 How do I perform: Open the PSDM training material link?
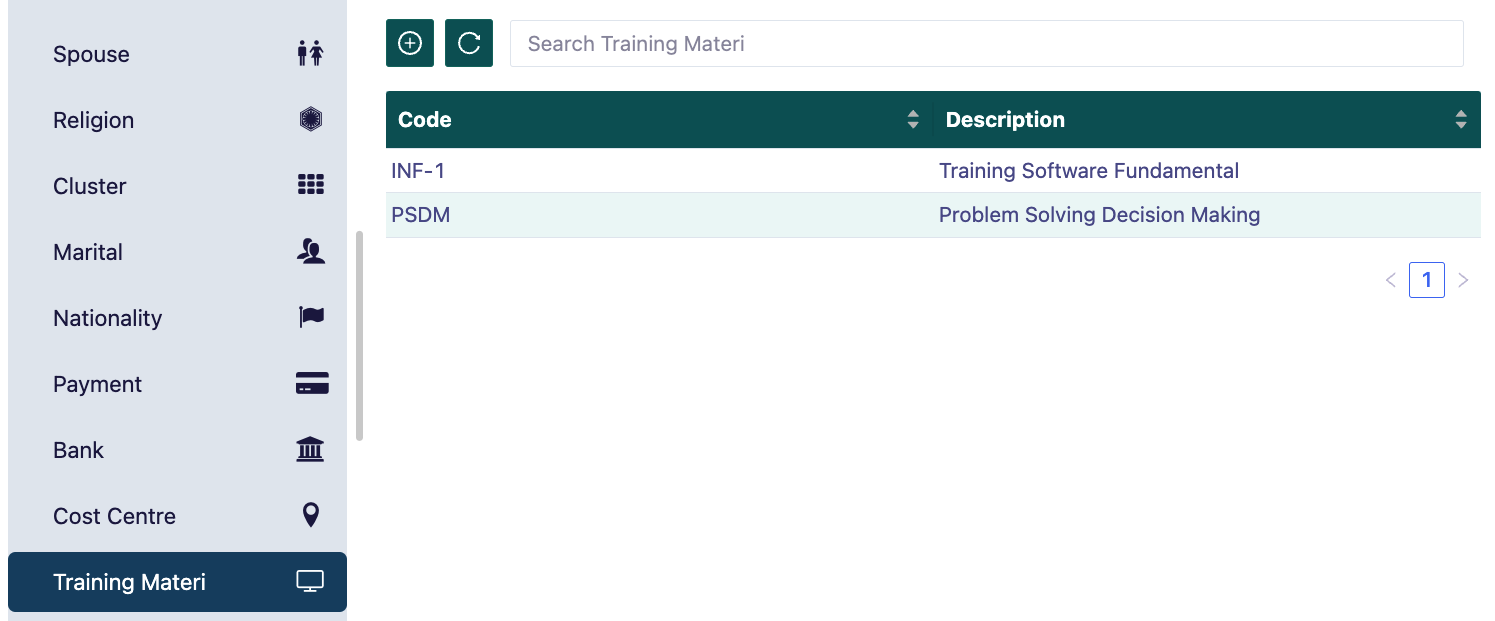420,214
